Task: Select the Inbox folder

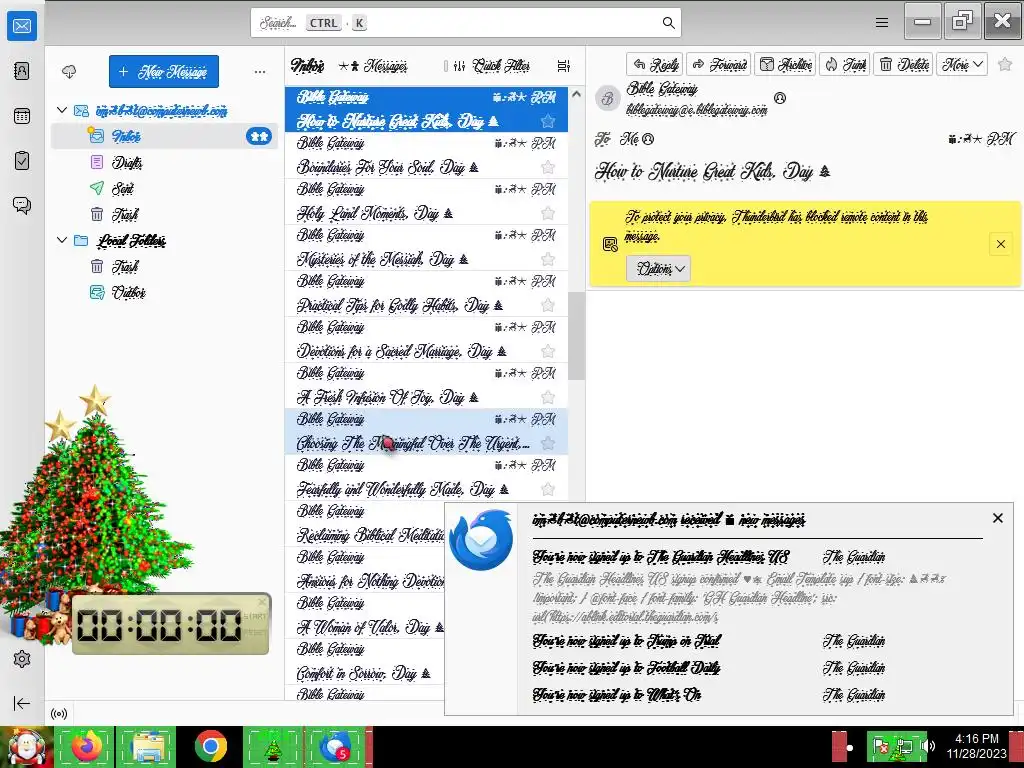Action: [x=165, y=136]
